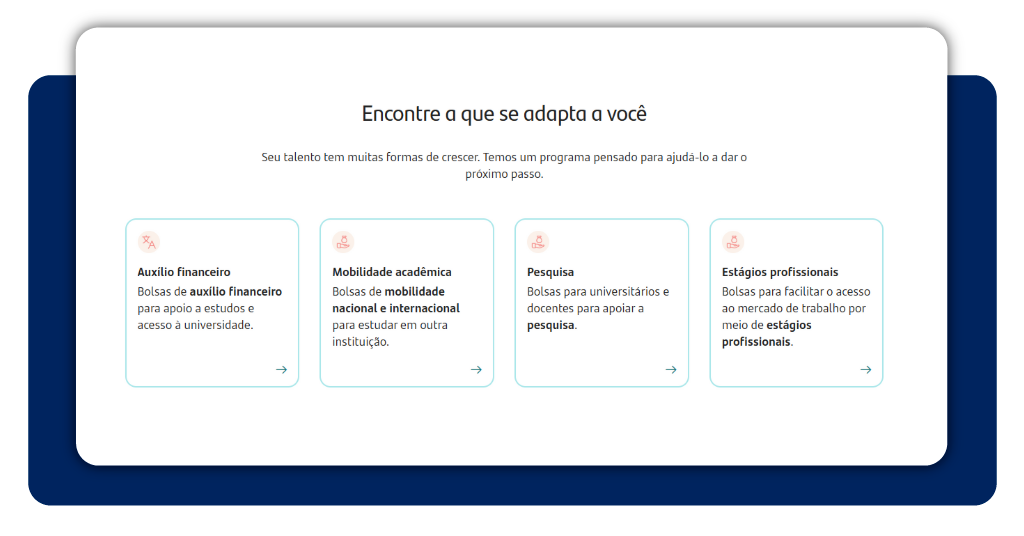Click the hand-coin icon in Estágios profissionais card
This screenshot has width=1024, height=536.
click(733, 242)
